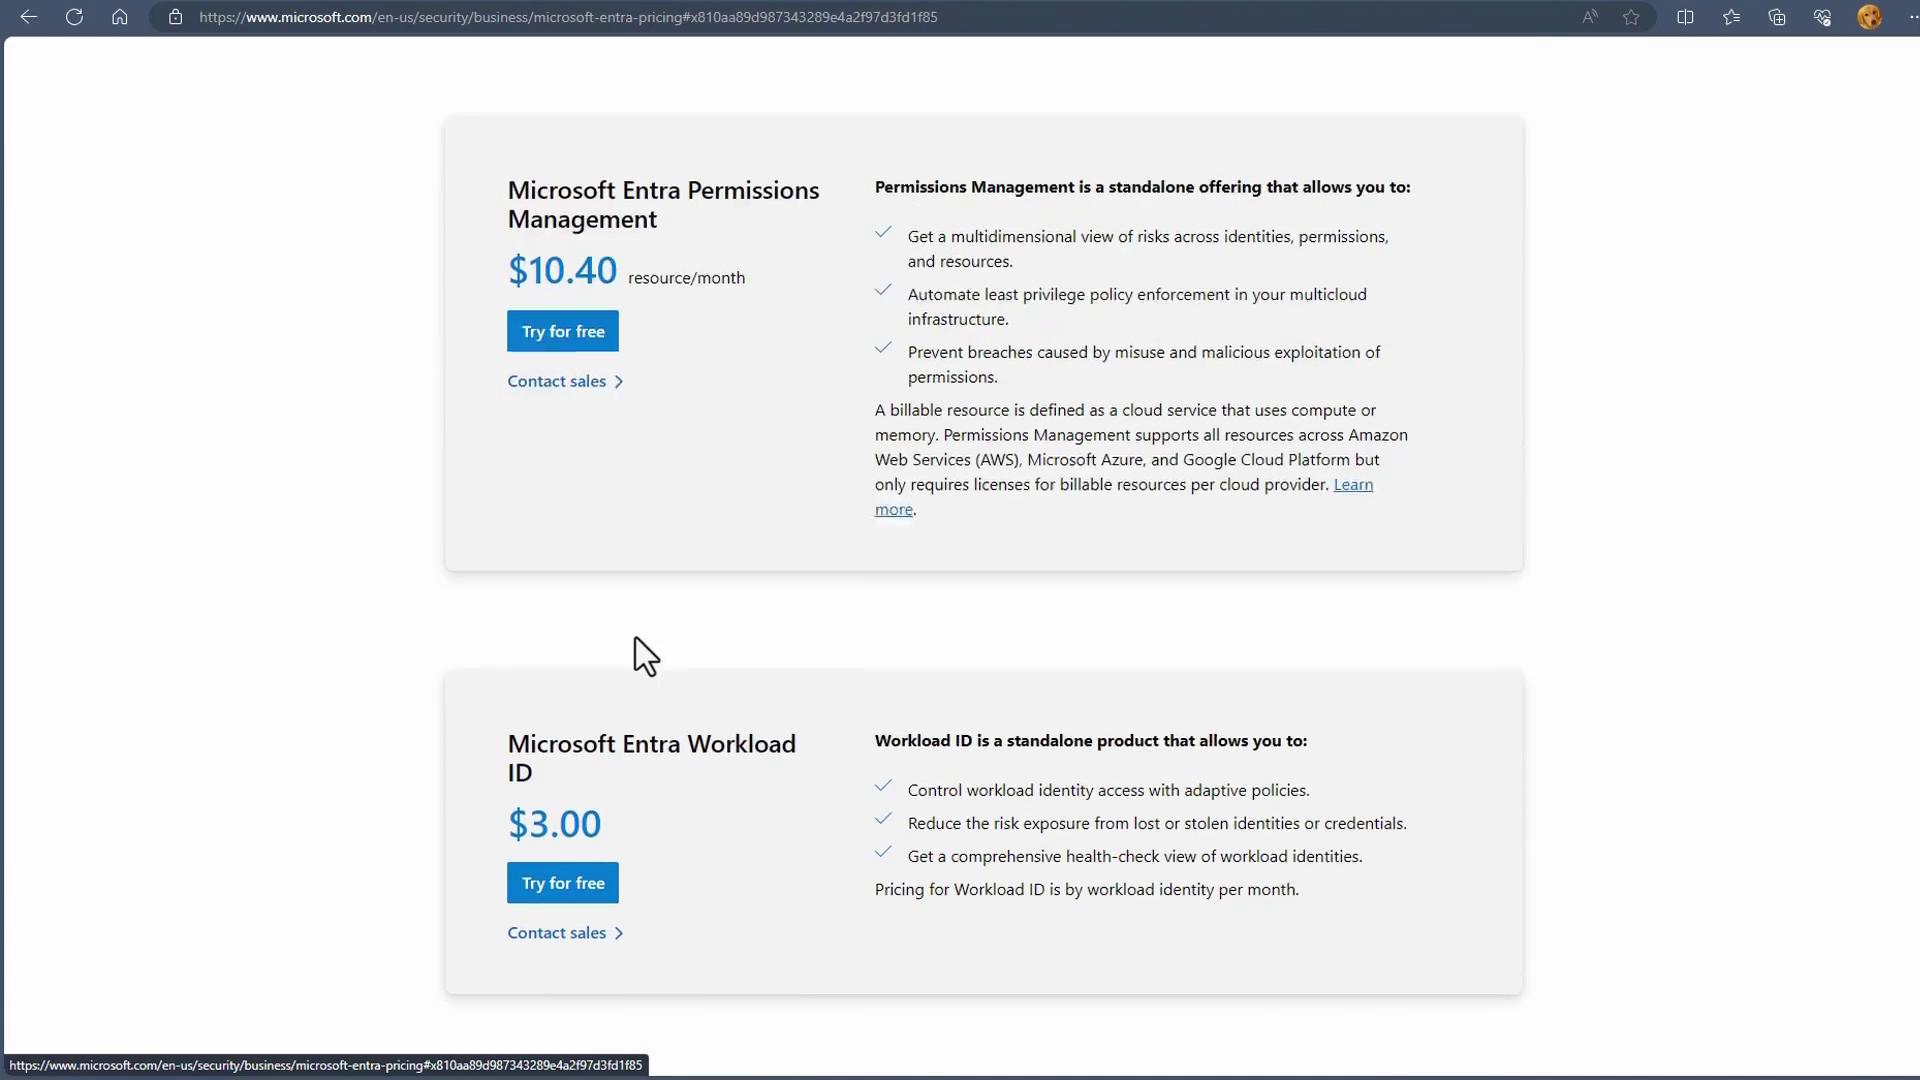Open the Favorites list
The width and height of the screenshot is (1920, 1080).
point(1731,17)
